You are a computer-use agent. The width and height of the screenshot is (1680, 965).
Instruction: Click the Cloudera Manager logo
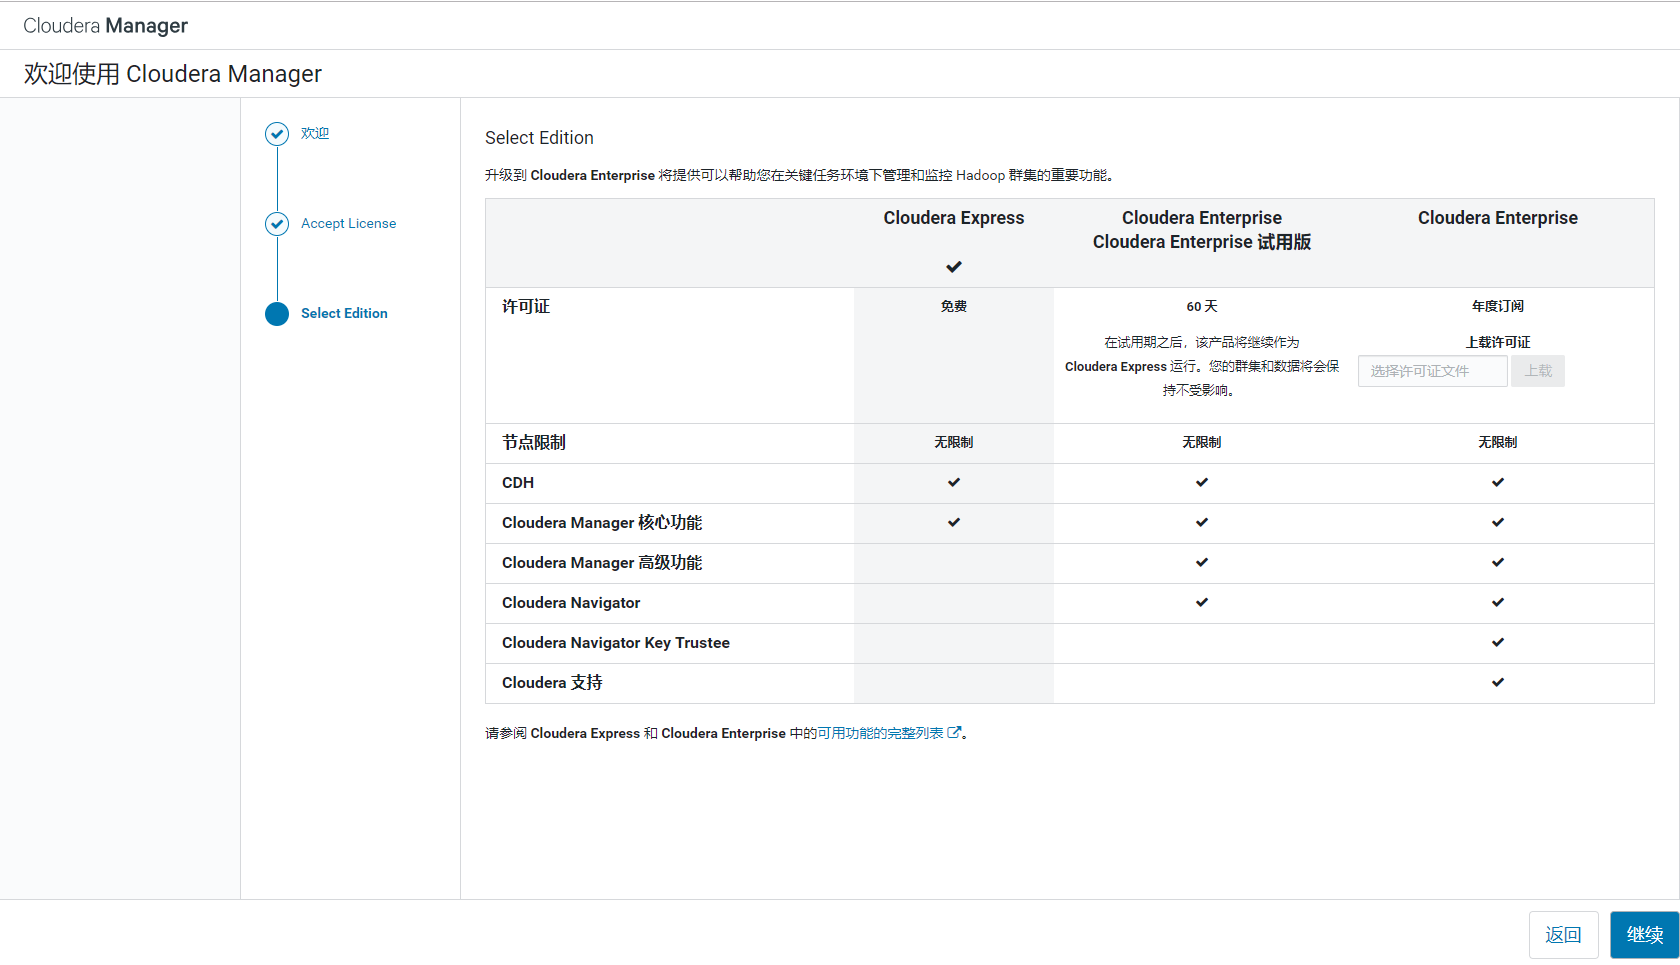[x=105, y=26]
